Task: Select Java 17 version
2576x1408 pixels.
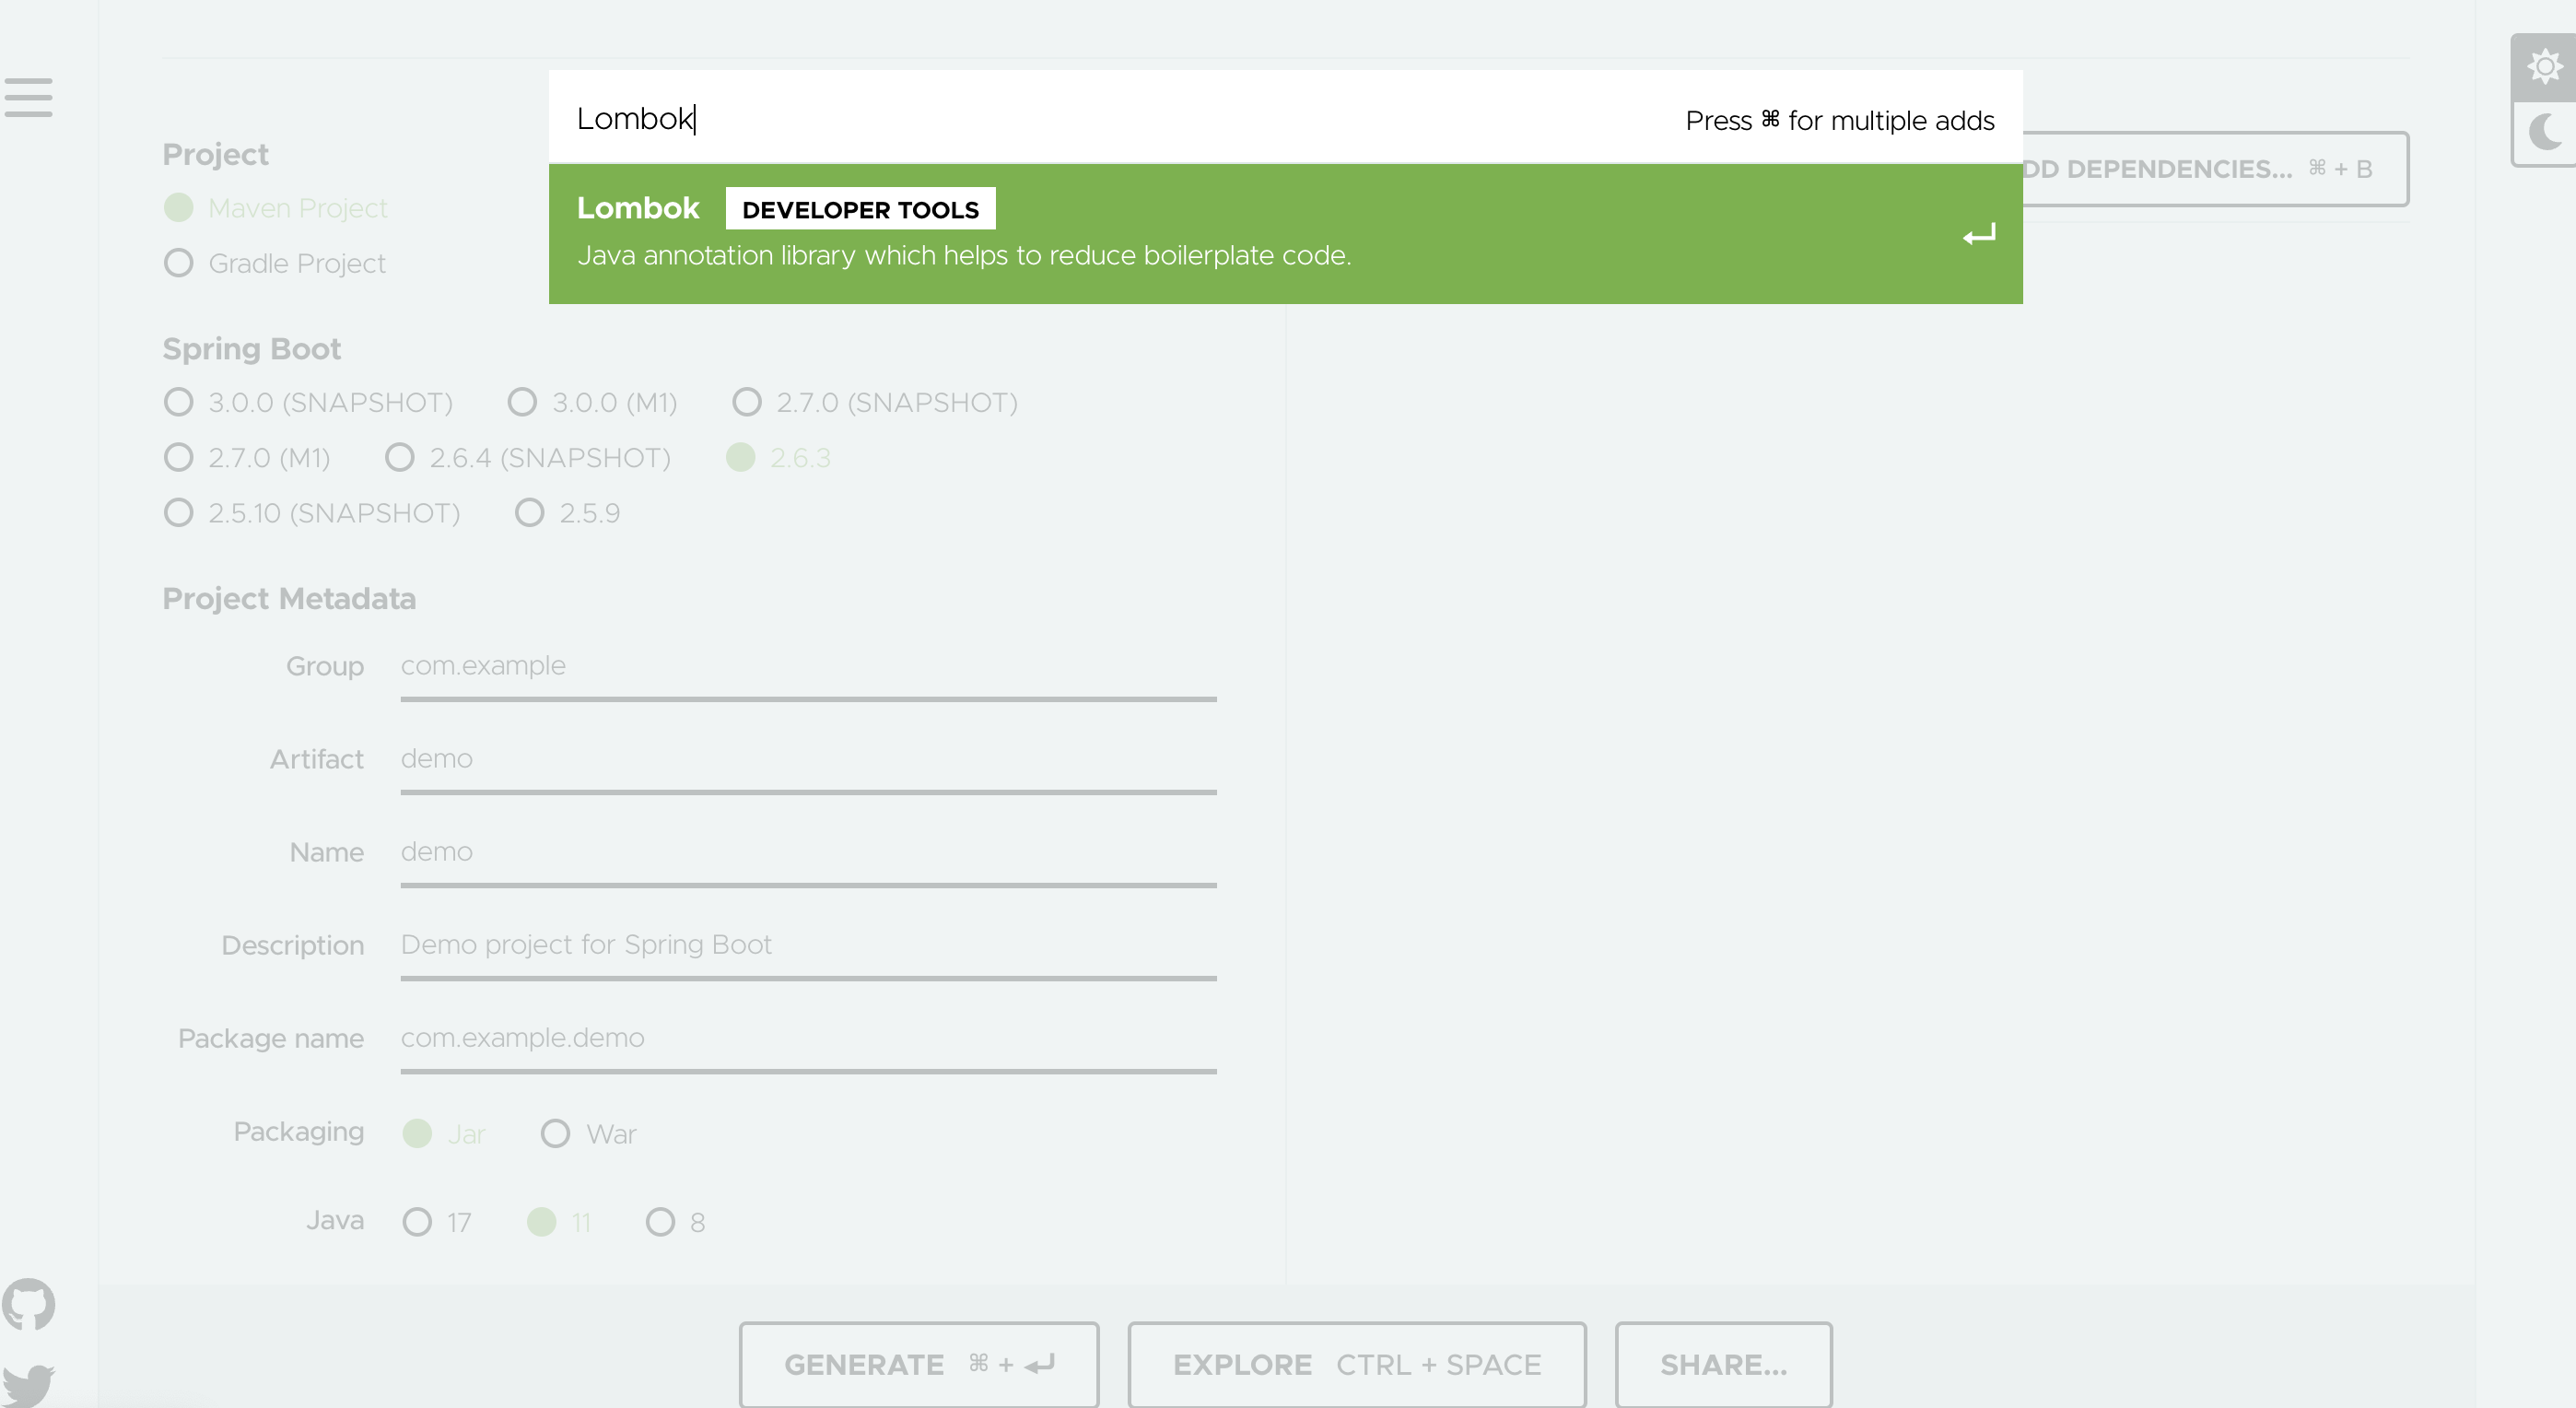Action: click(417, 1222)
